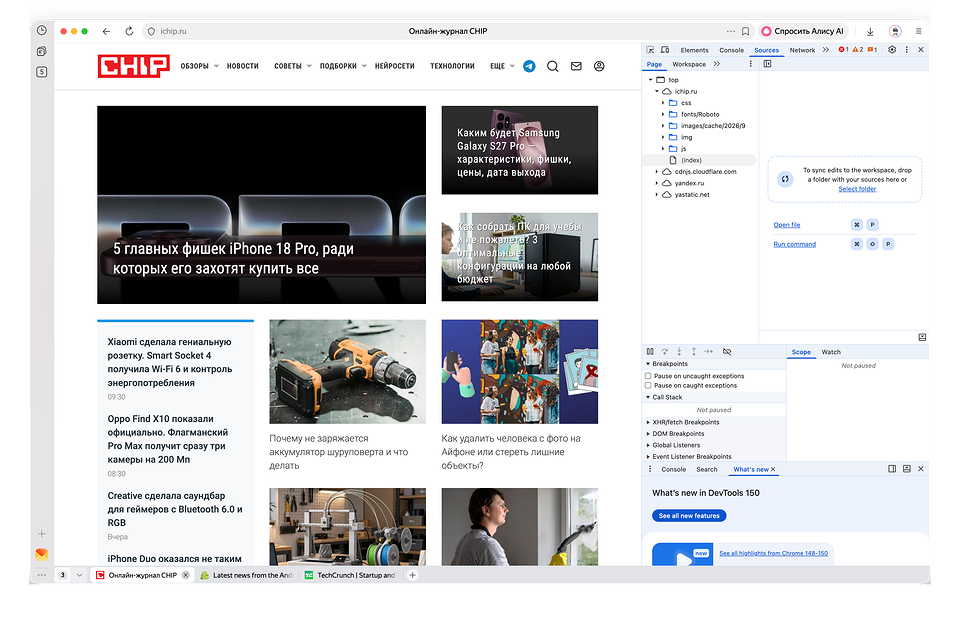The height and width of the screenshot is (623, 960).
Task: Toggle the Sources navigator sidebar icon
Action: point(767,64)
